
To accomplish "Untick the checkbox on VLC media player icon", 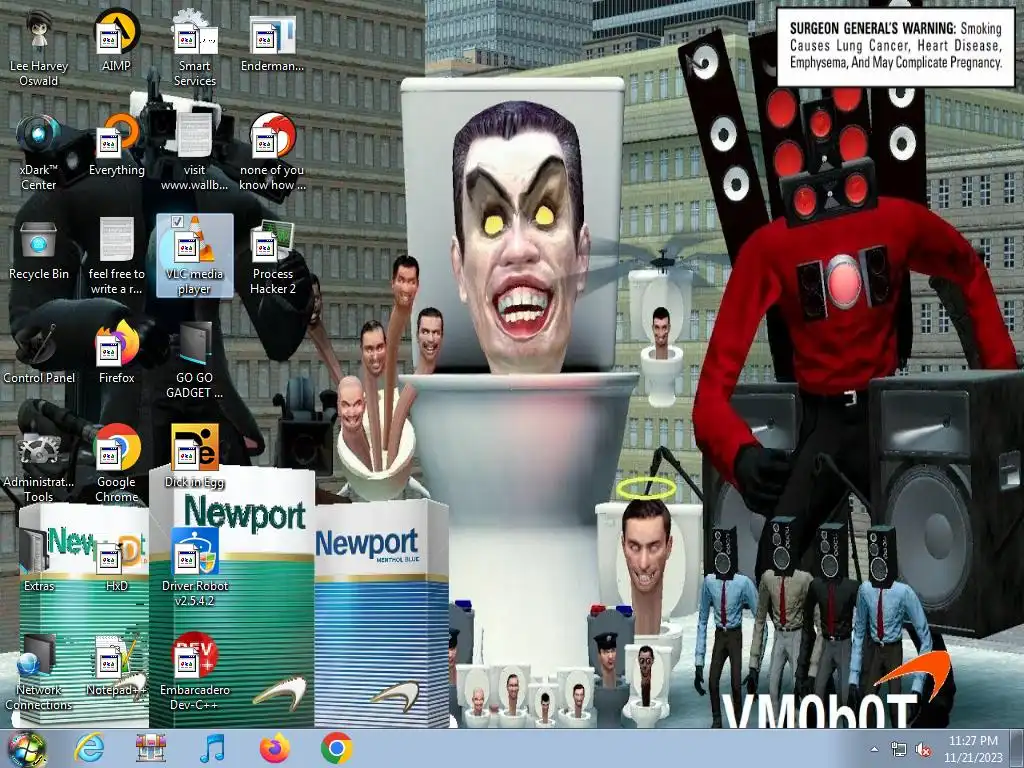I will pos(176,221).
